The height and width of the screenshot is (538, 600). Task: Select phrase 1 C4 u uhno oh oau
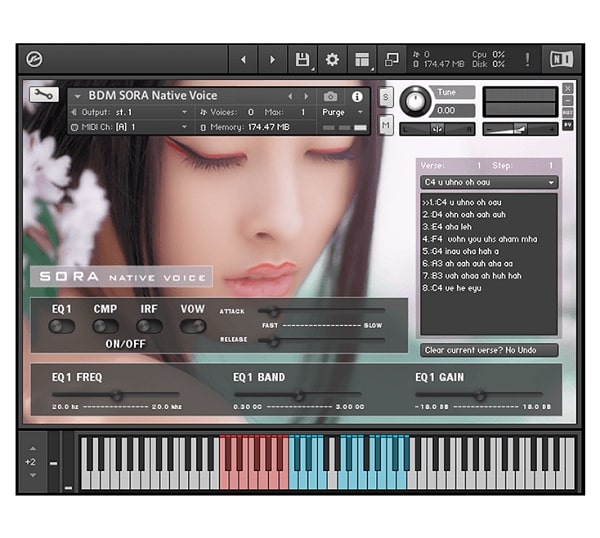[461, 202]
